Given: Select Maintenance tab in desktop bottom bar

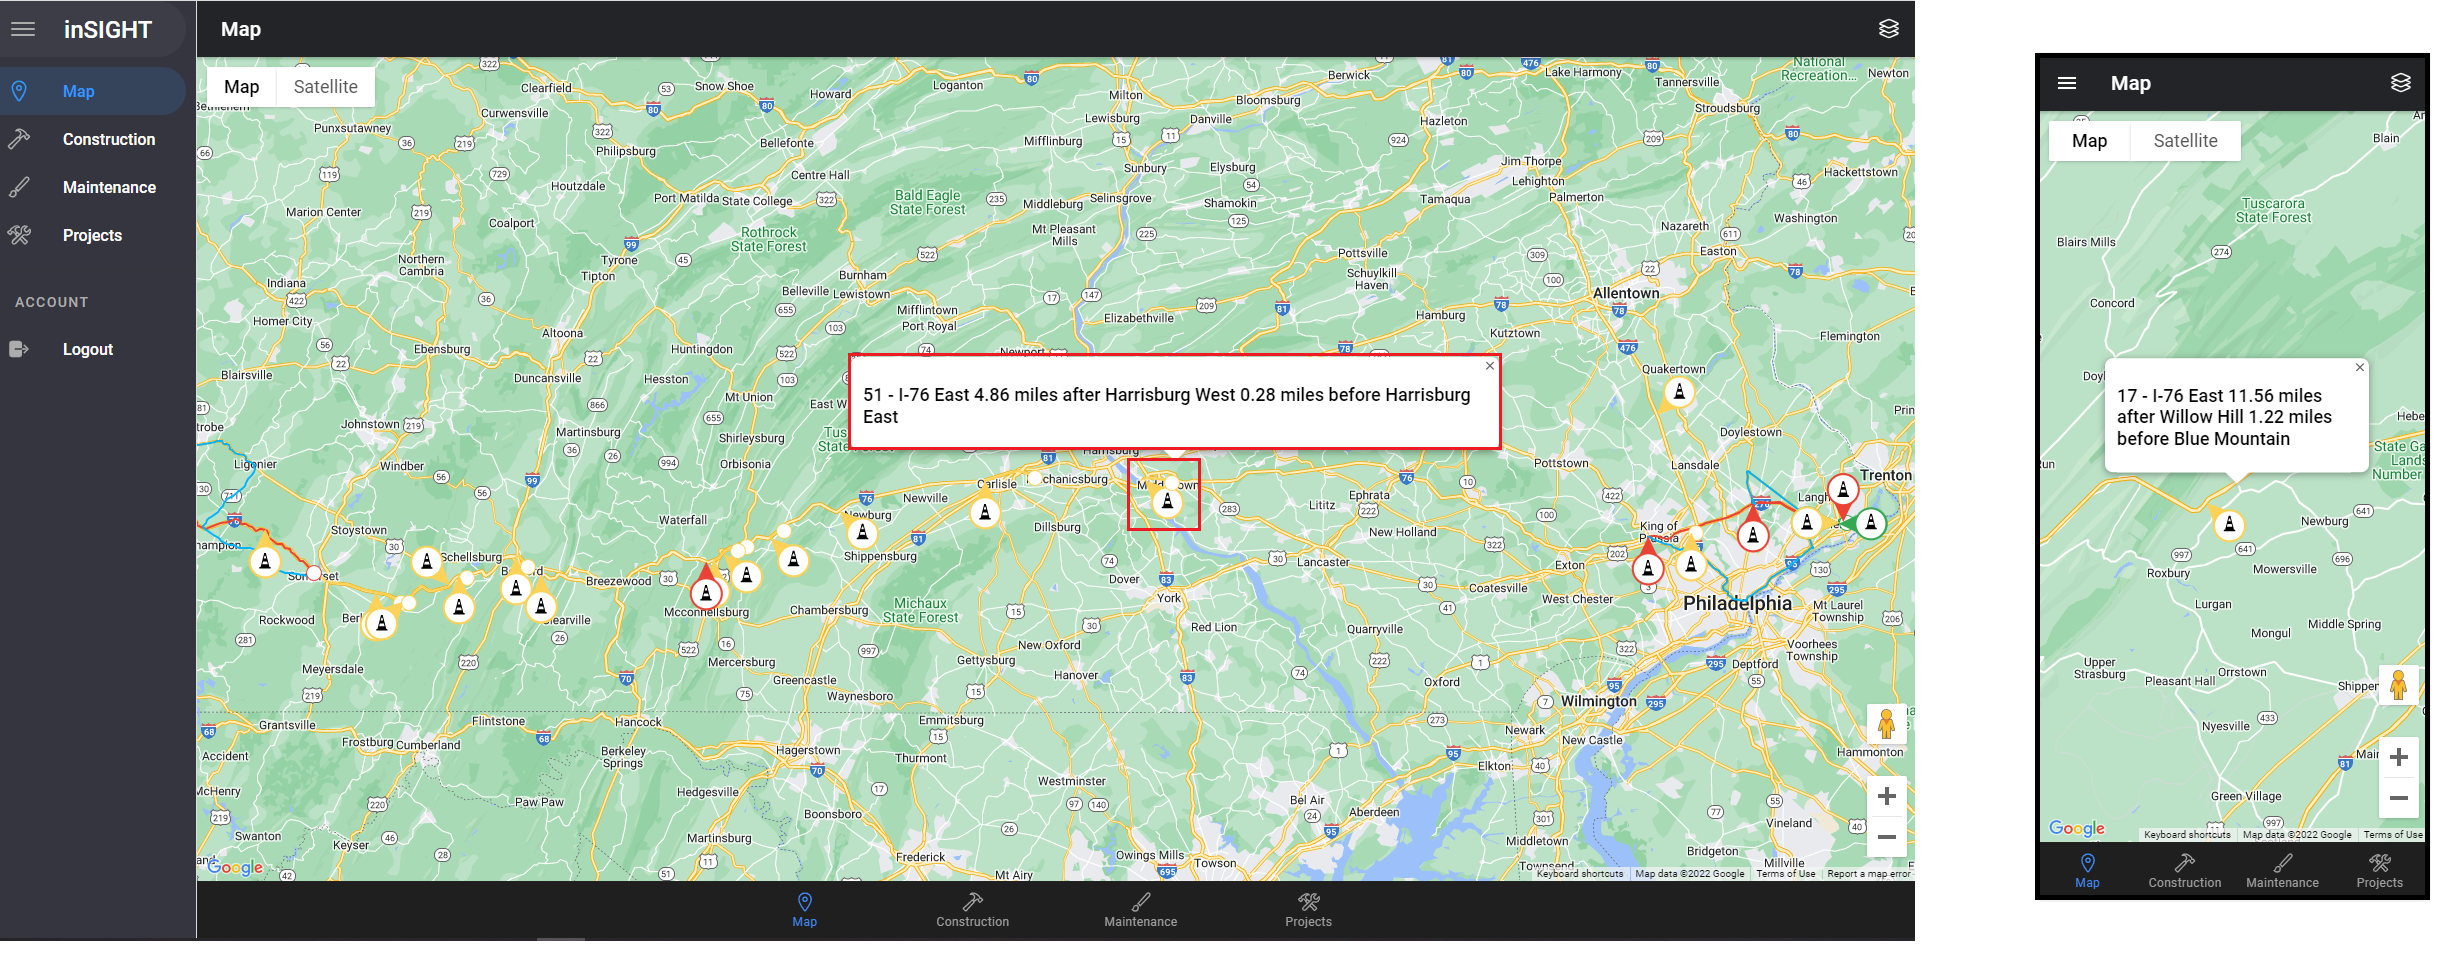Looking at the screenshot, I should tap(1141, 910).
